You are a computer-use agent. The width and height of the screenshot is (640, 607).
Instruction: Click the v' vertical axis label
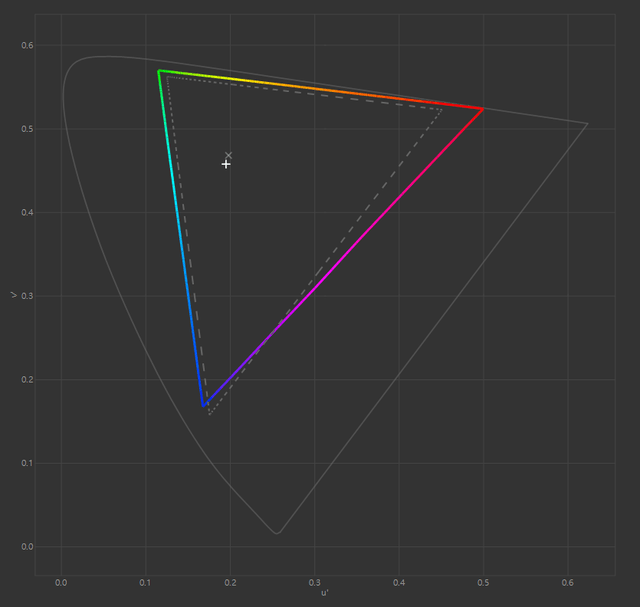13,294
